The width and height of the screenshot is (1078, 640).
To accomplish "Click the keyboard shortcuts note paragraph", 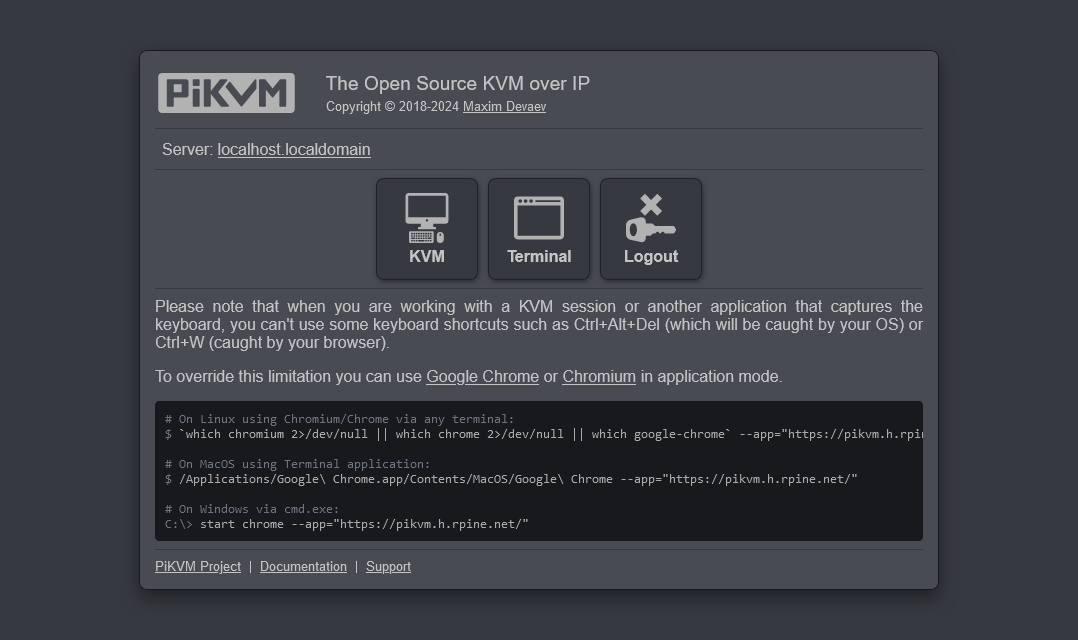I will pyautogui.click(x=538, y=324).
